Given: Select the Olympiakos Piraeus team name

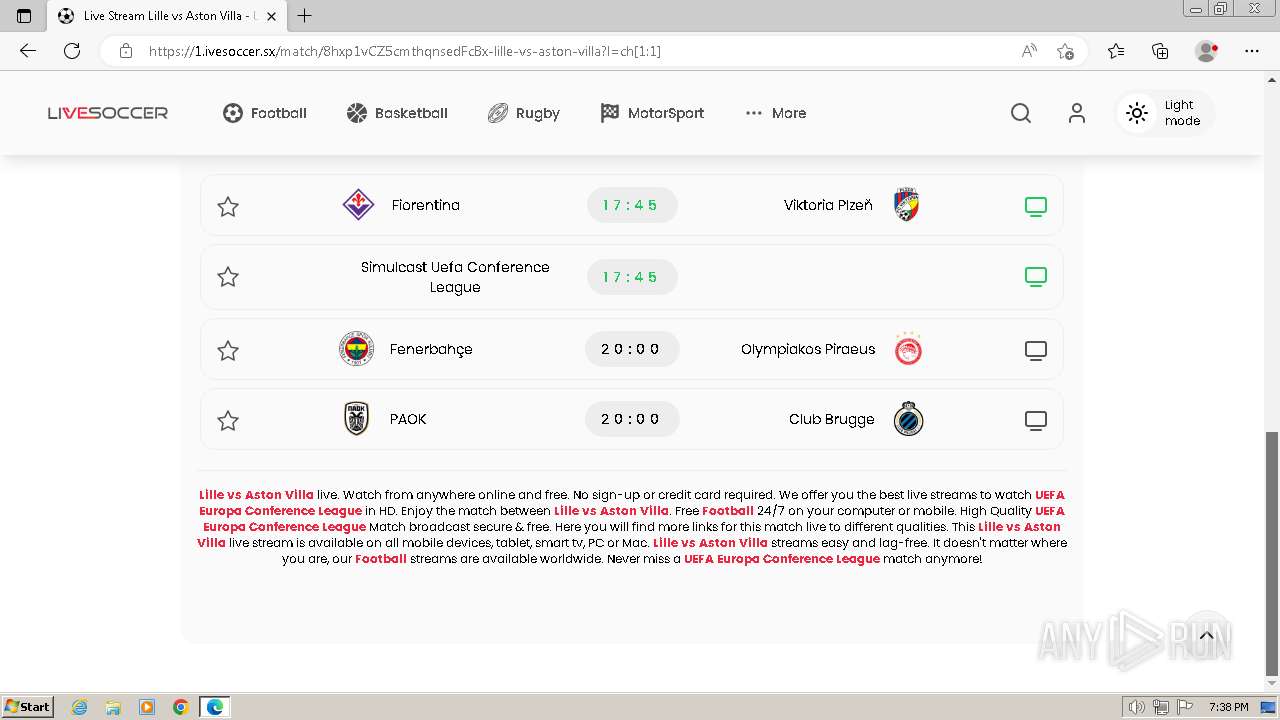Looking at the screenshot, I should 808,349.
